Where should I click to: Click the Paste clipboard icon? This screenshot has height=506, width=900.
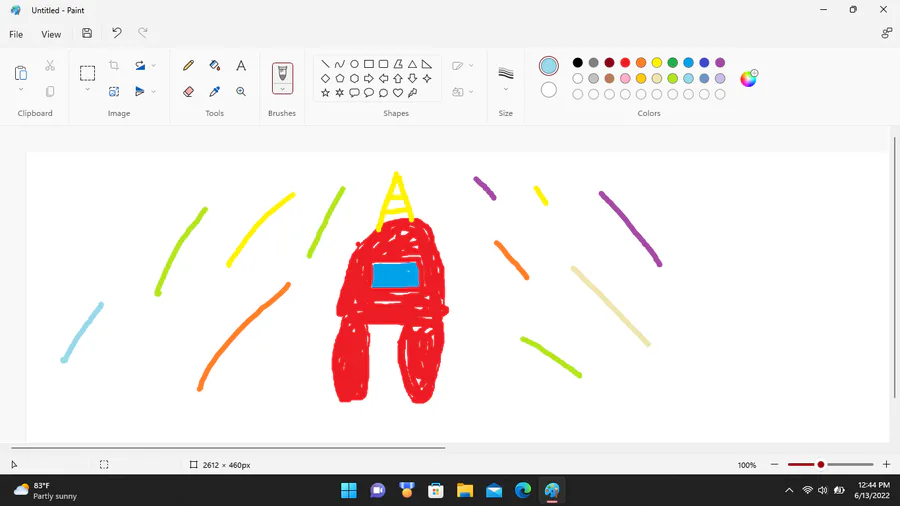(21, 73)
